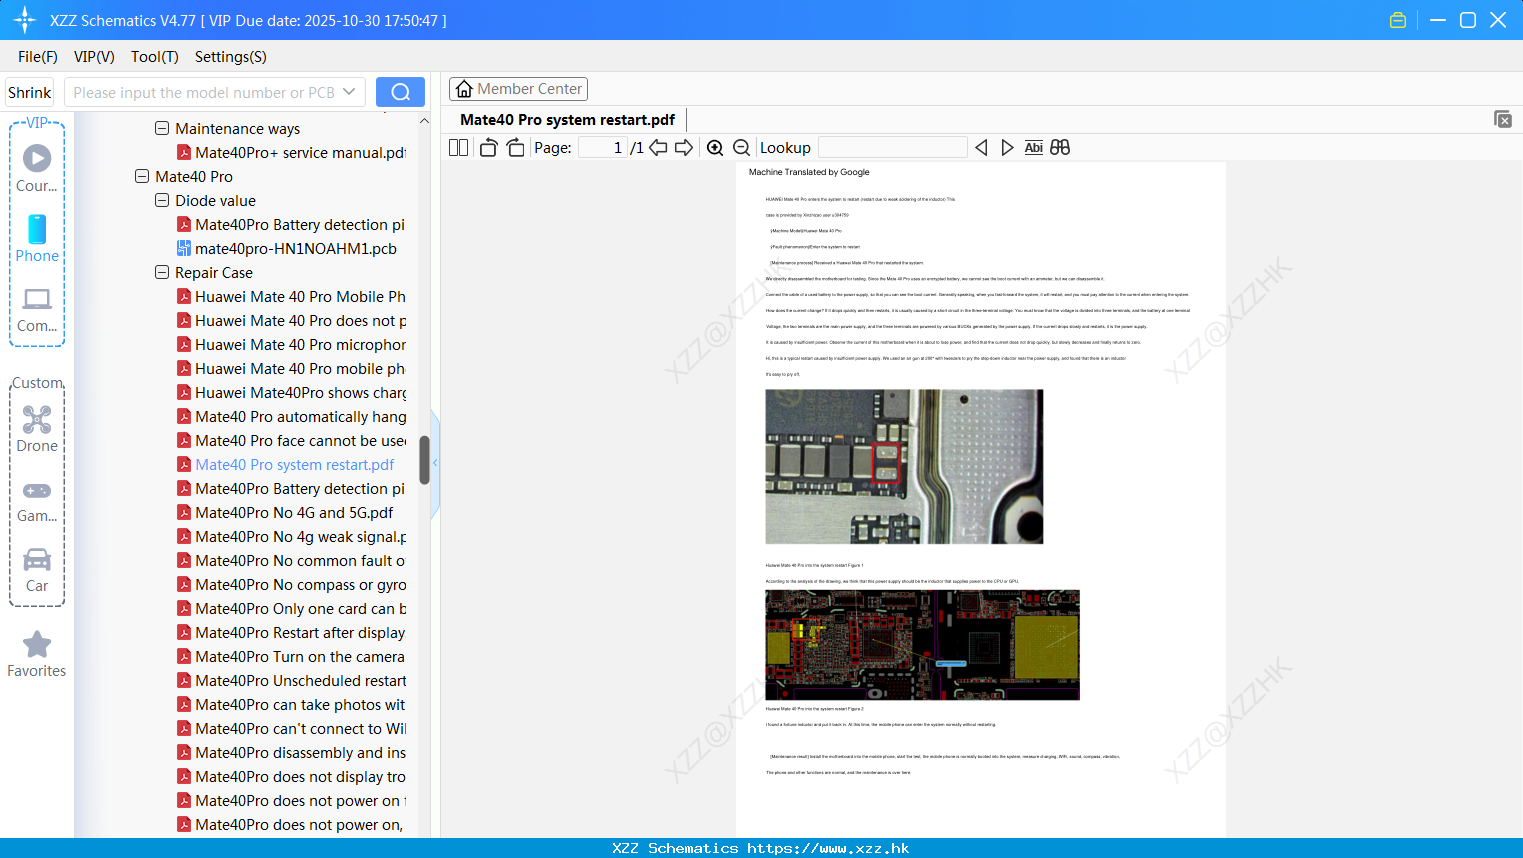Click the XZZ Schematics logo icon
The image size is (1523, 858).
click(24, 20)
